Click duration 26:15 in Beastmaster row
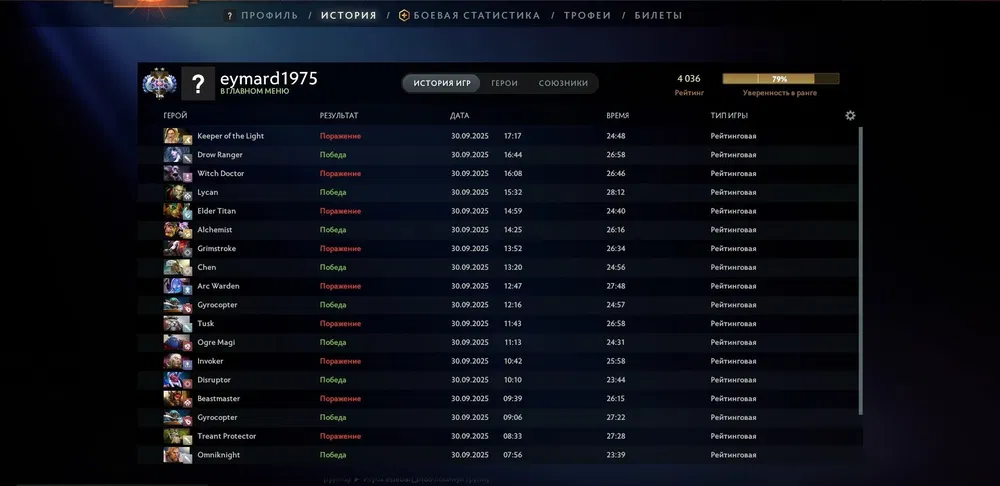Image resolution: width=1000 pixels, height=486 pixels. (x=615, y=399)
